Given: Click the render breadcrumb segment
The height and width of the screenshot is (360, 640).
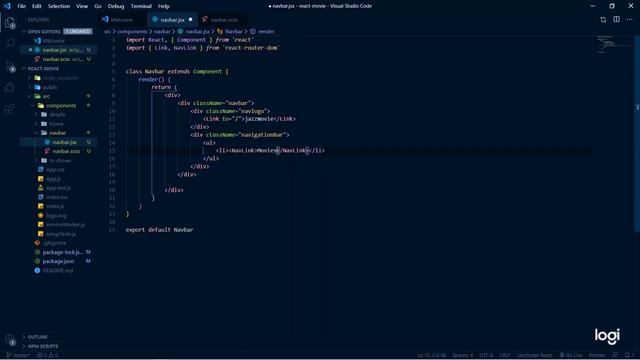Looking at the screenshot, I should click(x=266, y=31).
